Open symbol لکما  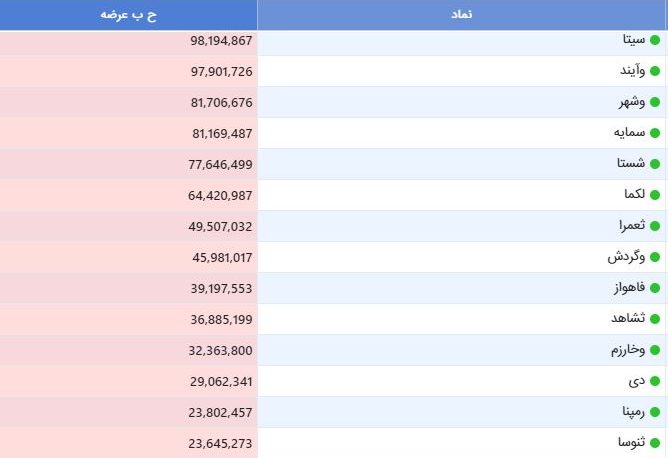[x=635, y=194]
